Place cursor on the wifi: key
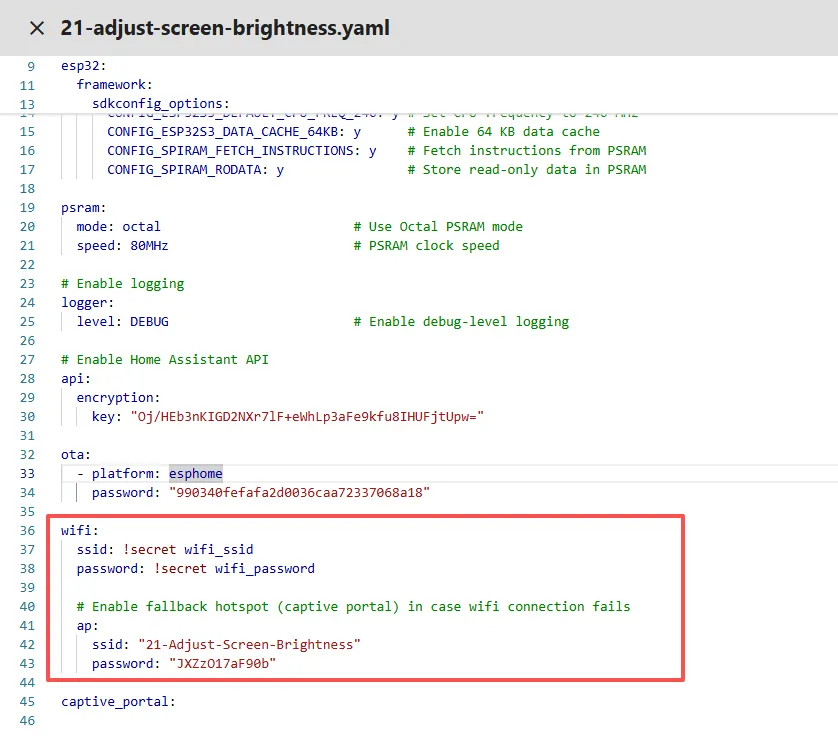Screen dimensions: 838x755 (80, 531)
